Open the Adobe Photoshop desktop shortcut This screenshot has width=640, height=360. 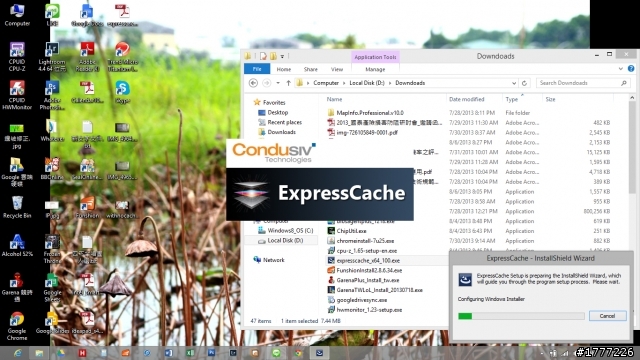52,95
